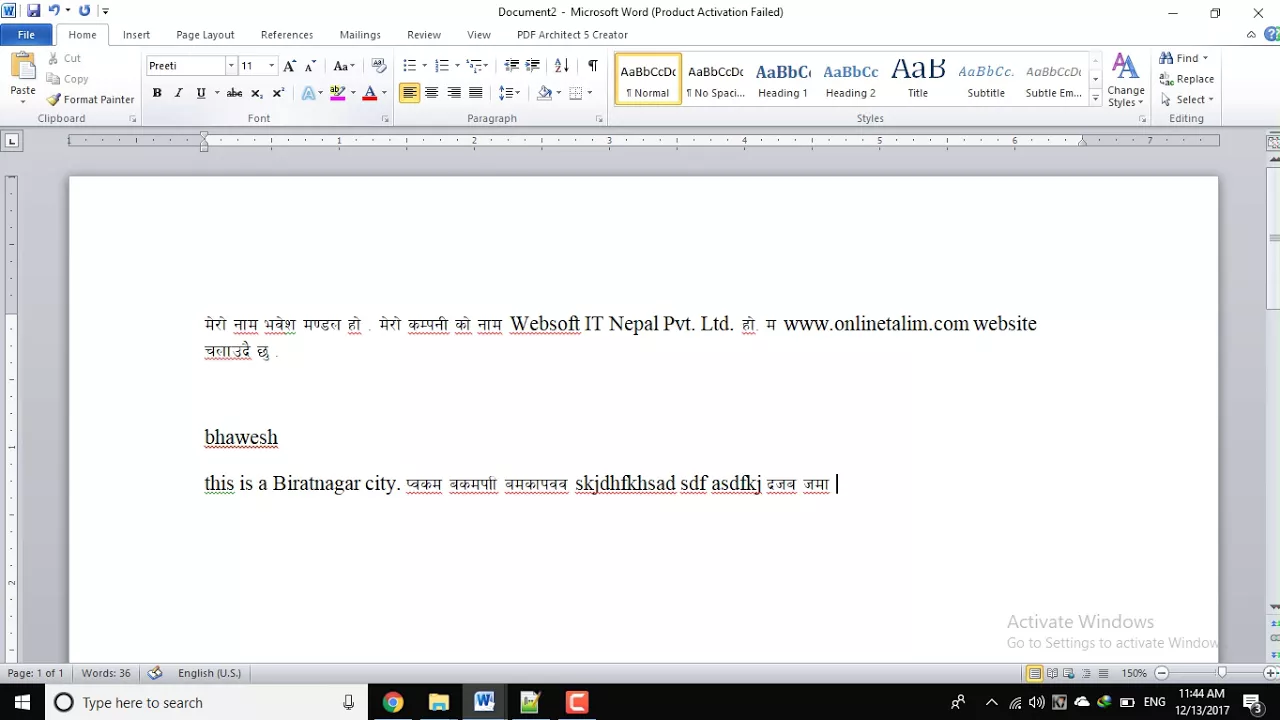Toggle Italic formatting

pyautogui.click(x=178, y=93)
